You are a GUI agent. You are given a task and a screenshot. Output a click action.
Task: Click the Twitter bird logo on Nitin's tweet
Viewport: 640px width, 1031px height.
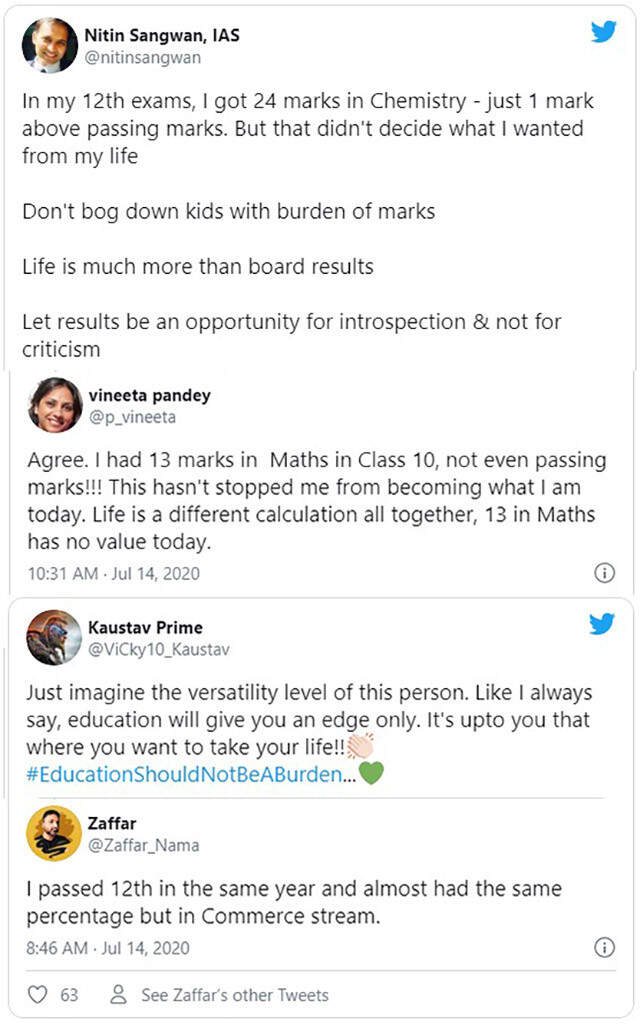603,32
